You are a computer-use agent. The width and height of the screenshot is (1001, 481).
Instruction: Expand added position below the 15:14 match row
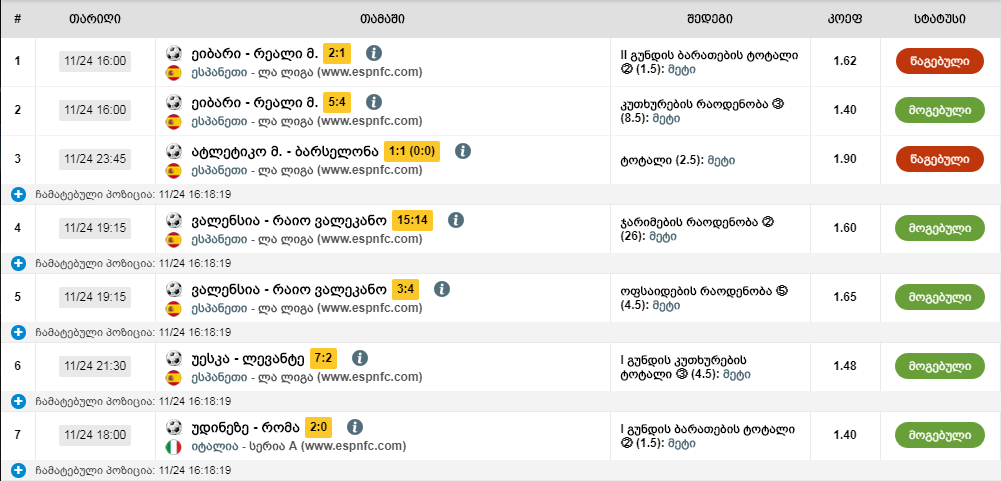(18, 263)
